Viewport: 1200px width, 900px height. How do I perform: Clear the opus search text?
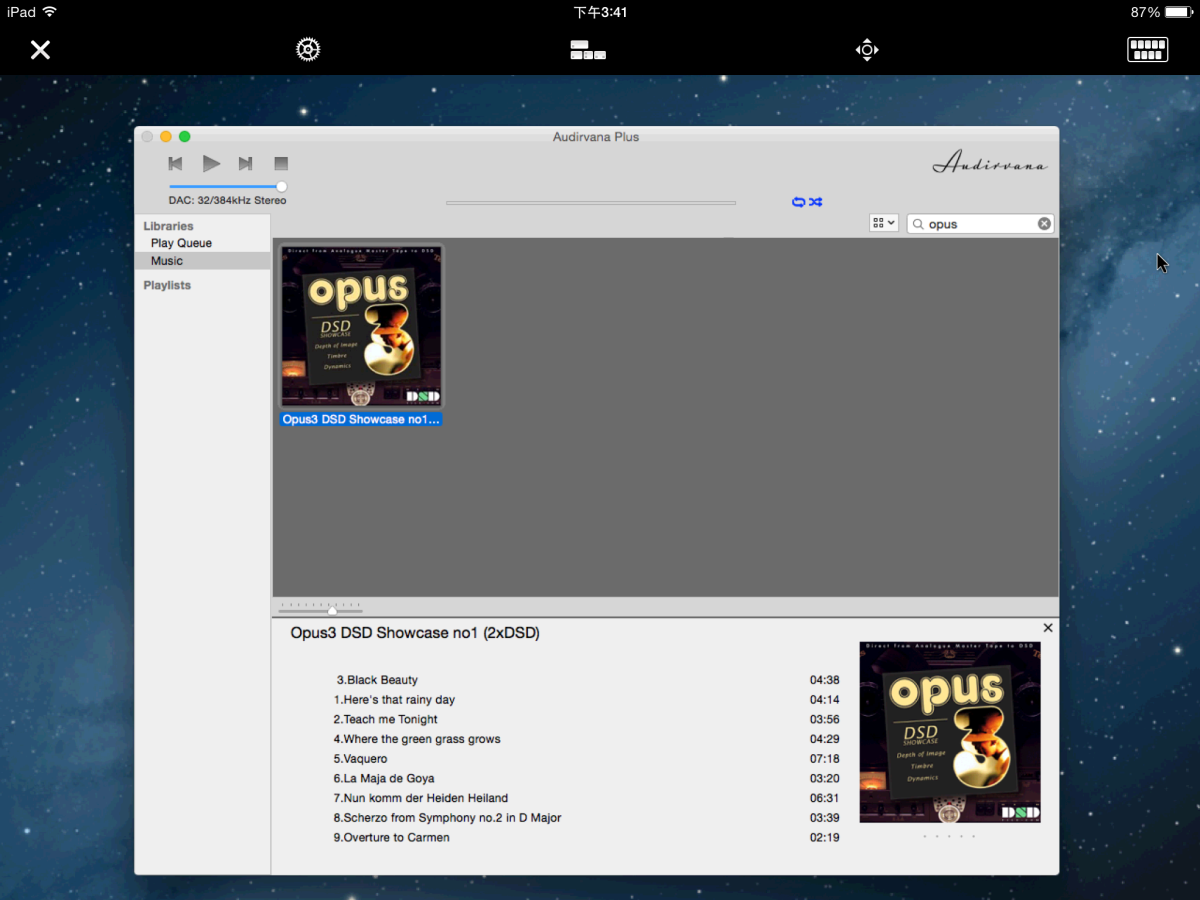point(1044,224)
